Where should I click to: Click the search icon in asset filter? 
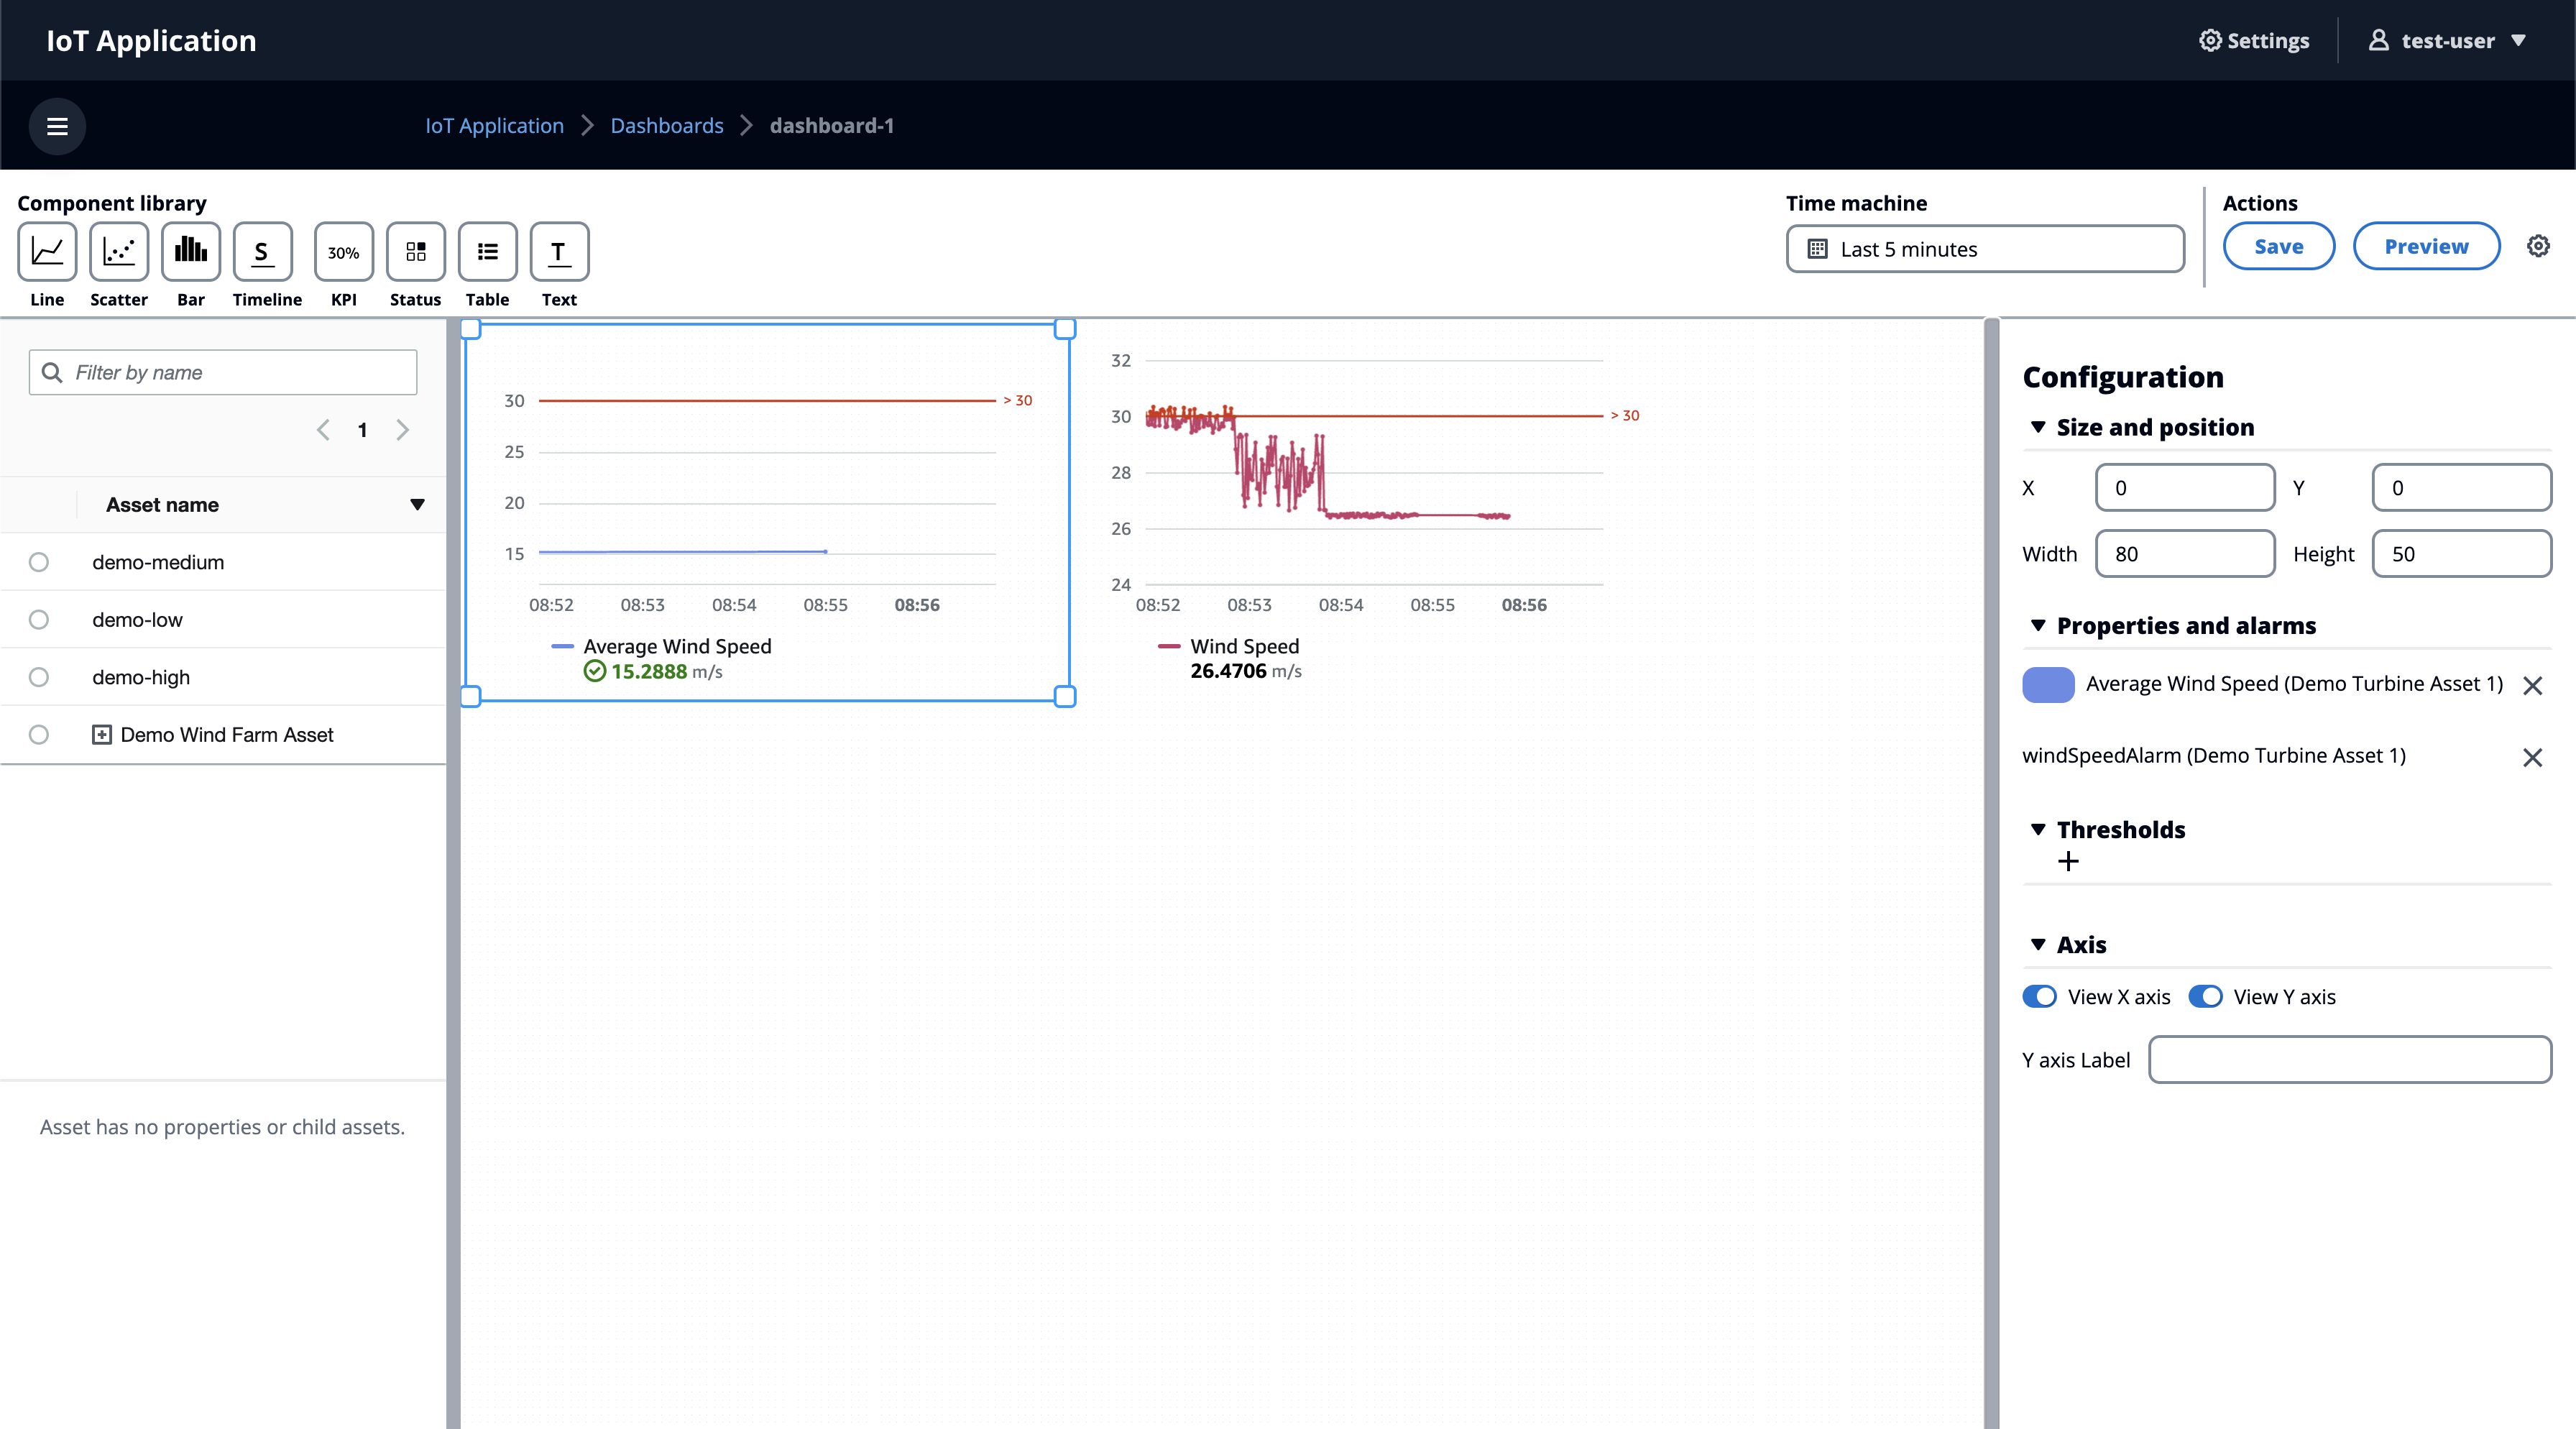tap(52, 372)
